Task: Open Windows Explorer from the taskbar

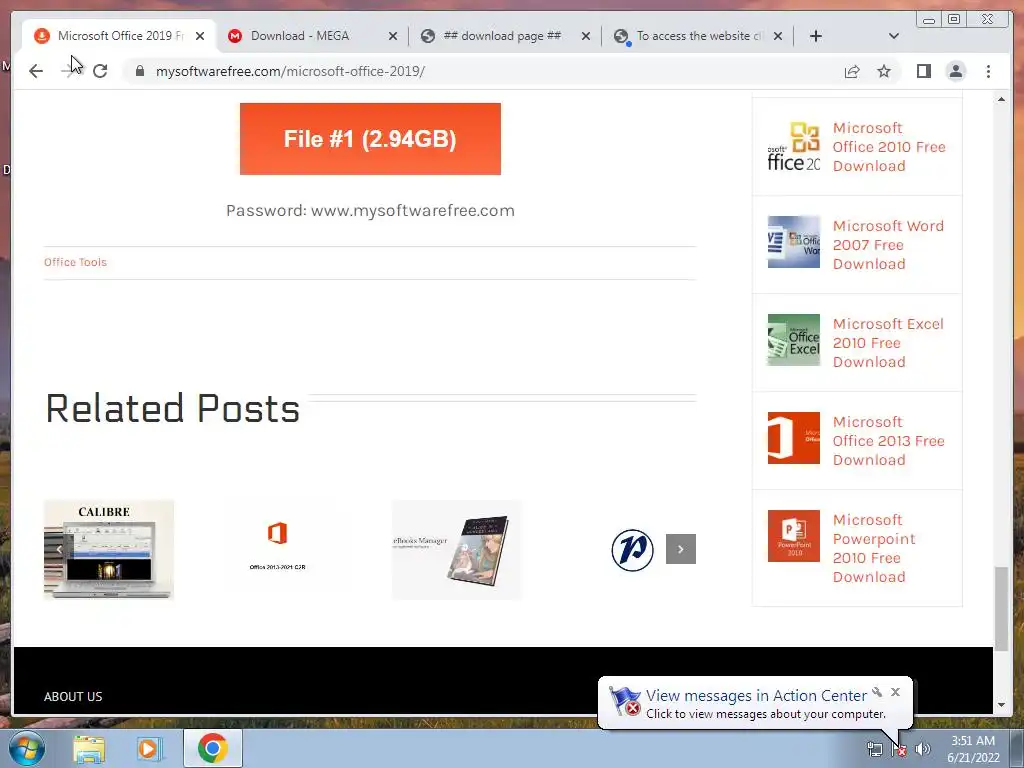Action: point(89,748)
